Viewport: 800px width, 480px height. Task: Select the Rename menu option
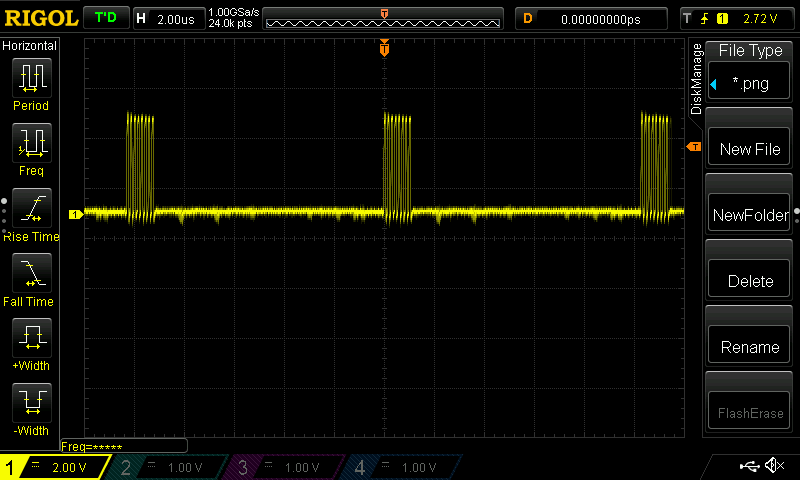(x=750, y=347)
